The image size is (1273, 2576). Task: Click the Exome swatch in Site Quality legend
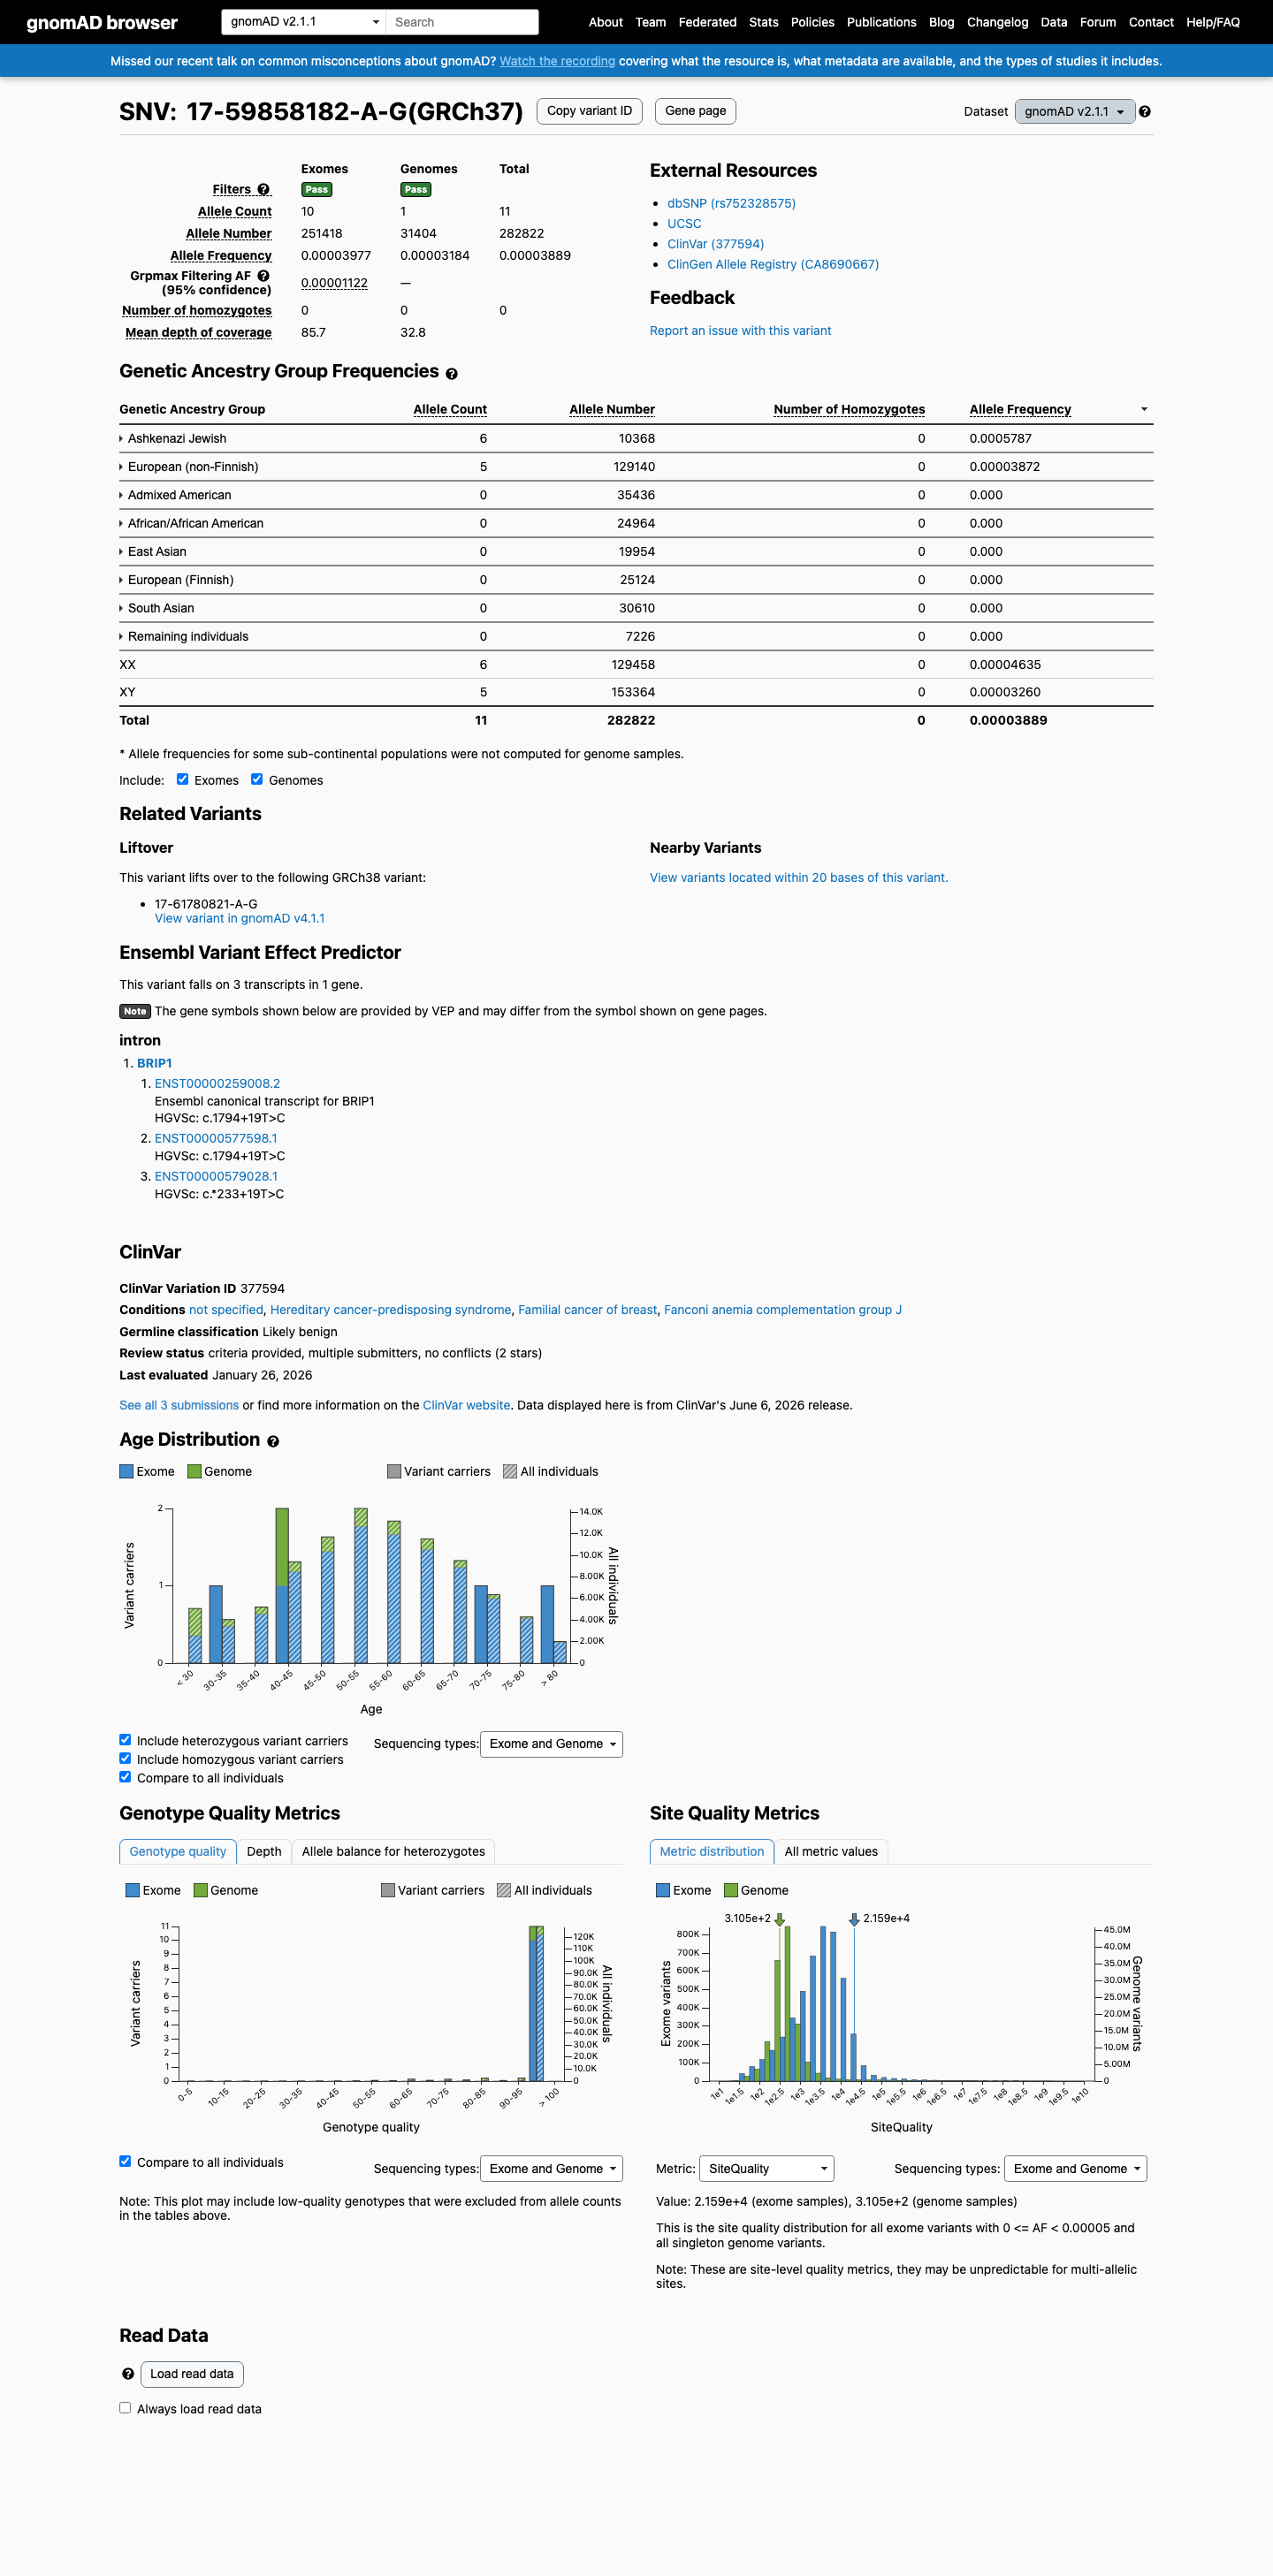[663, 1890]
